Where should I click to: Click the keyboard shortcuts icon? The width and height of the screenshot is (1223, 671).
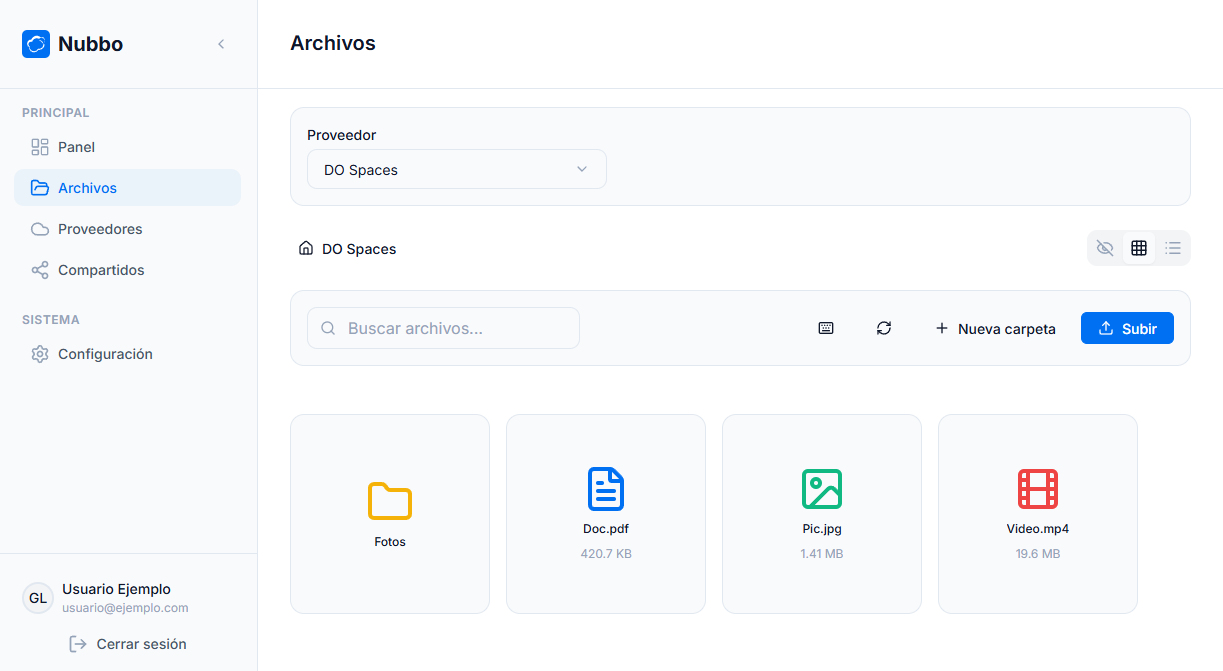pos(826,328)
